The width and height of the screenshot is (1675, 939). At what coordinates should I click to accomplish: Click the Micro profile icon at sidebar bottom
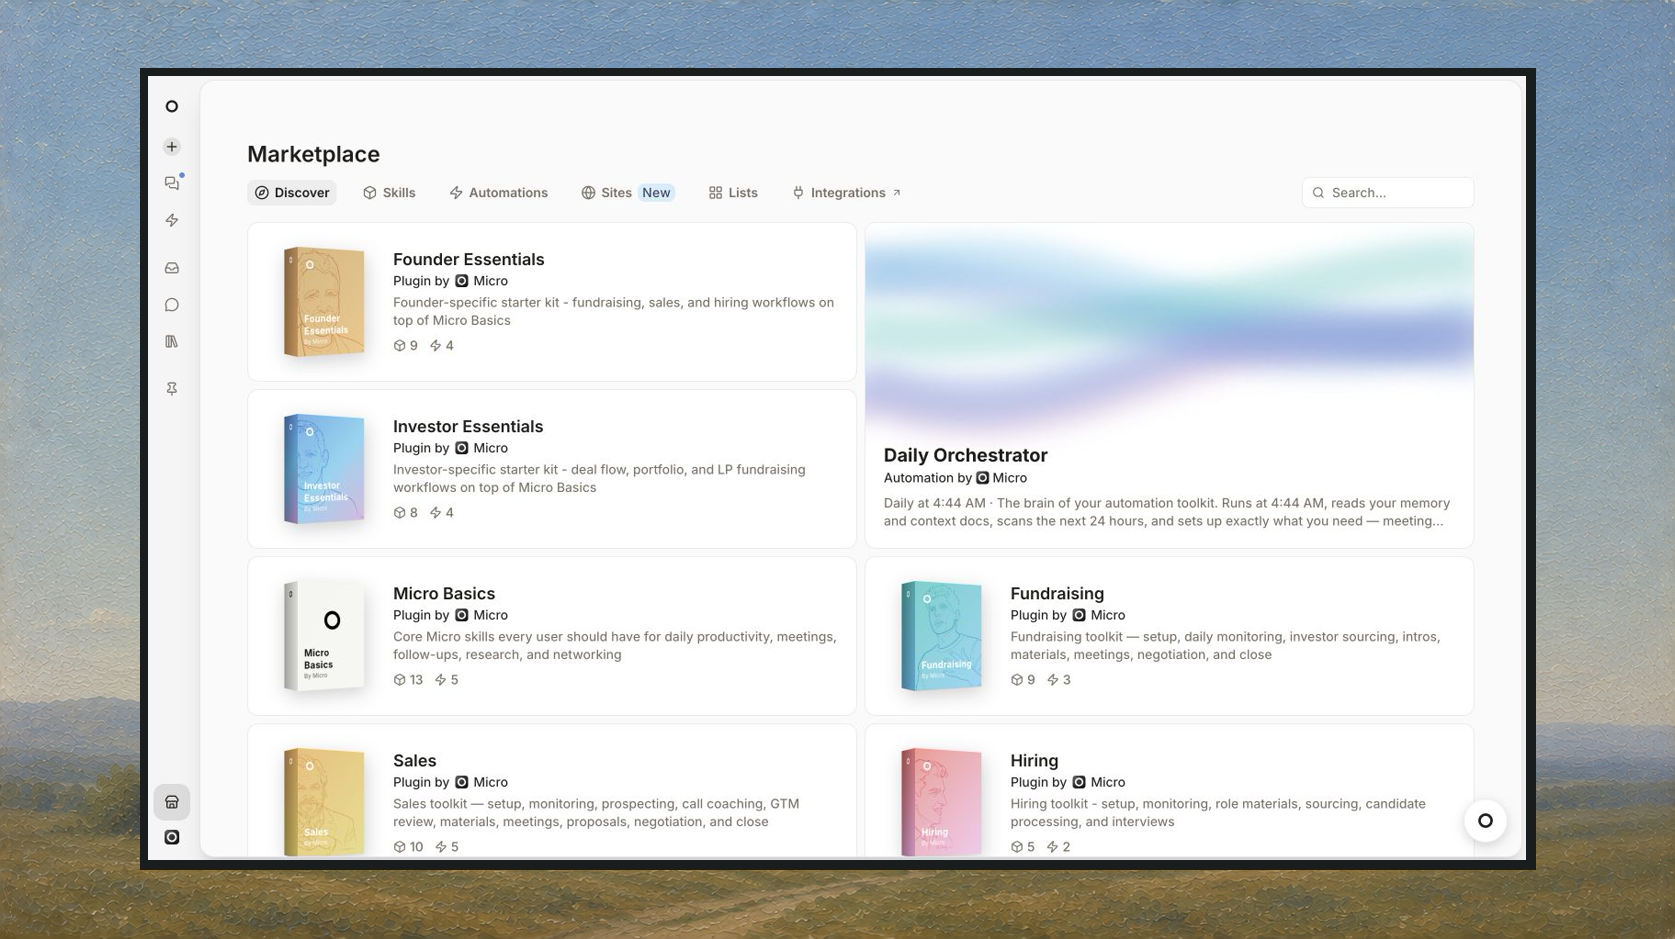pyautogui.click(x=172, y=837)
